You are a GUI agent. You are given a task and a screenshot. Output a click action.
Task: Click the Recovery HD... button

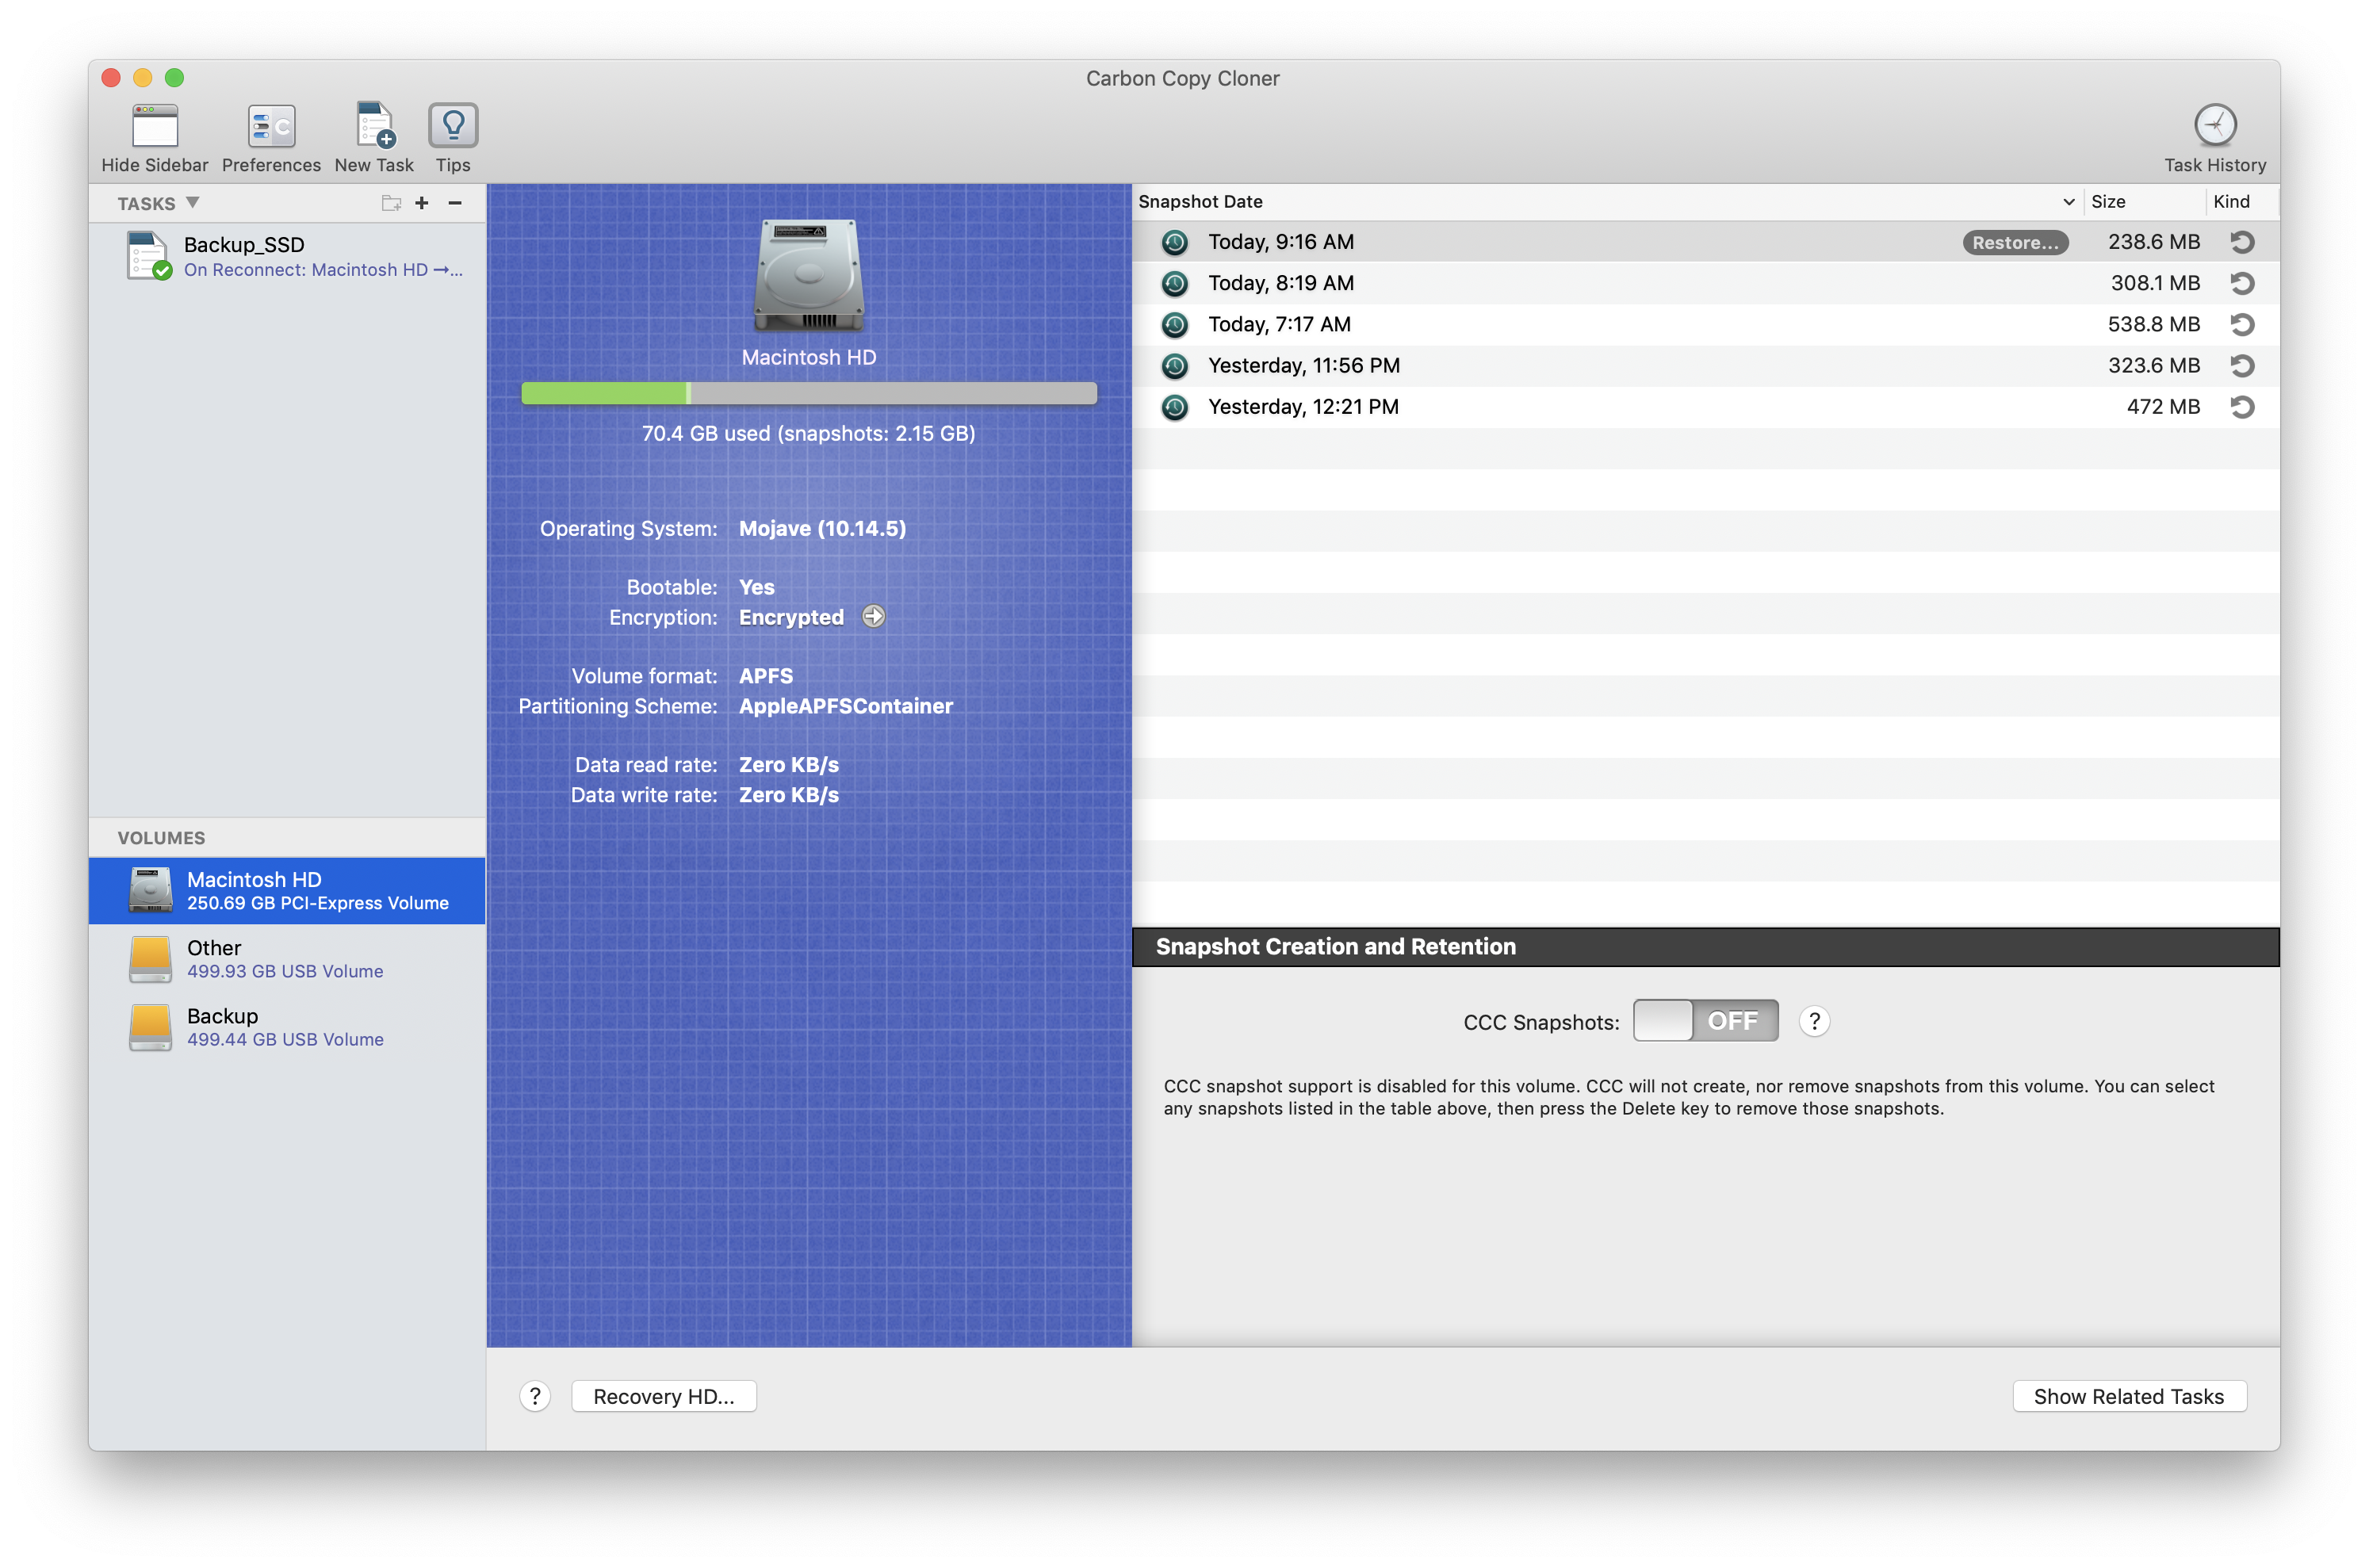click(663, 1396)
